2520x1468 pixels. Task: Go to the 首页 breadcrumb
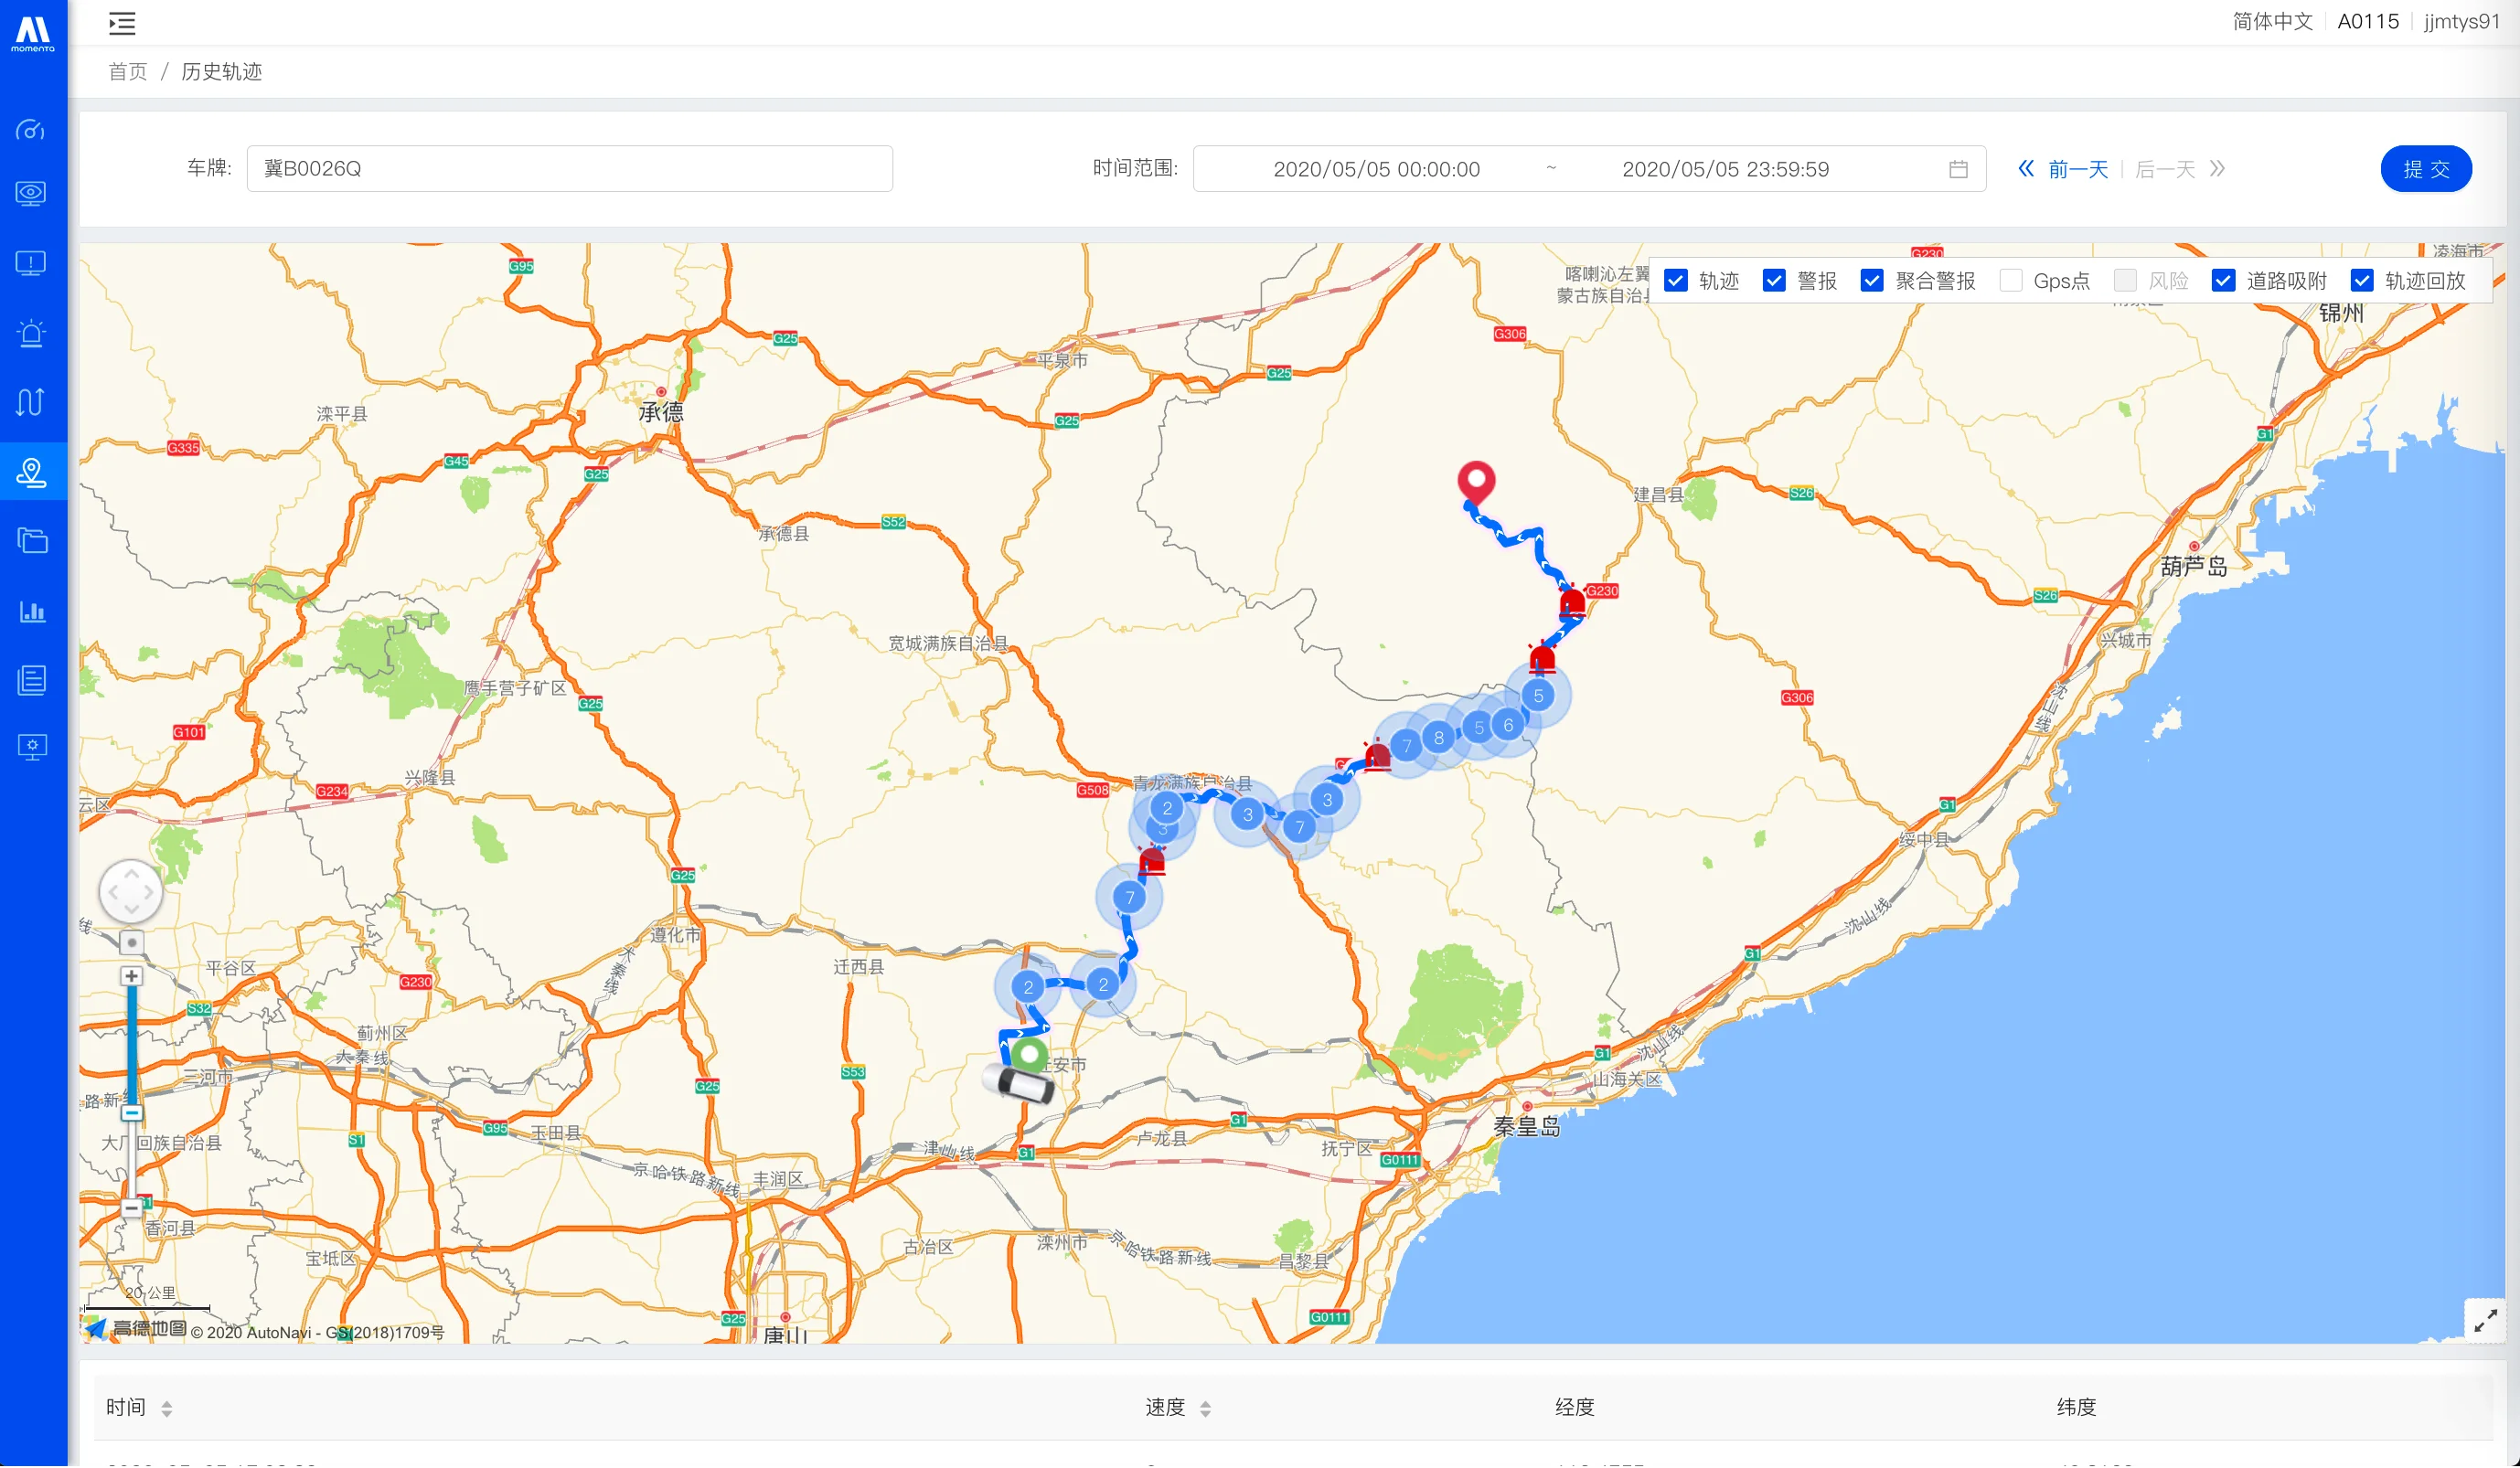point(128,72)
